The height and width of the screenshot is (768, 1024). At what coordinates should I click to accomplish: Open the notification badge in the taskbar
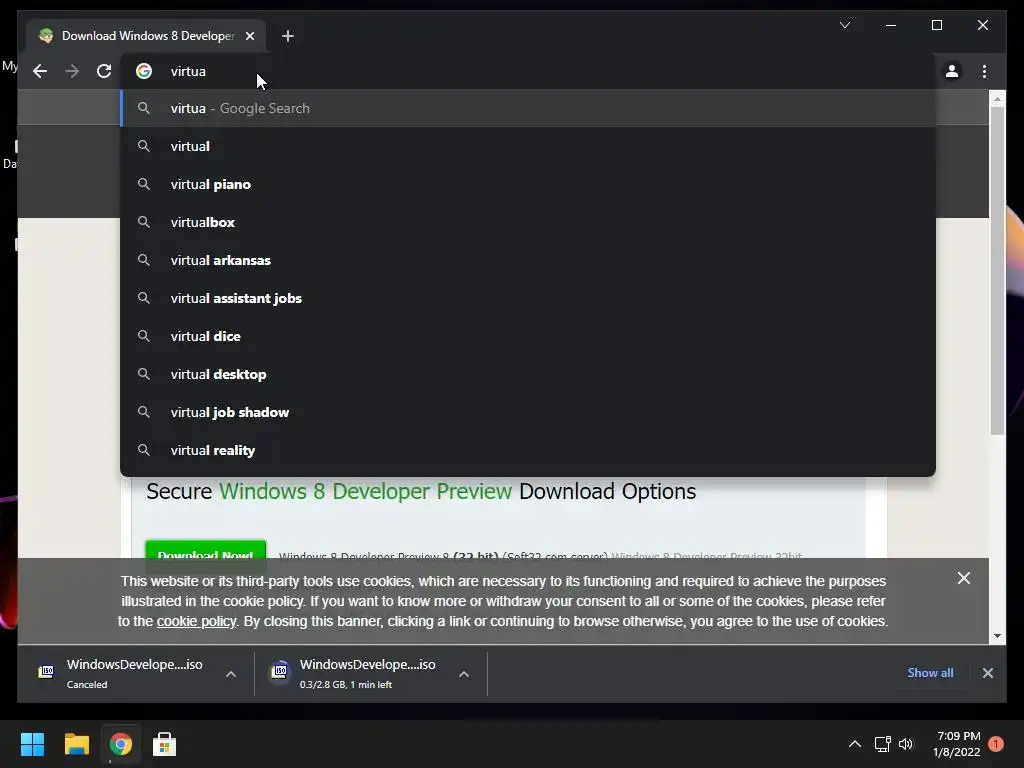coord(996,744)
